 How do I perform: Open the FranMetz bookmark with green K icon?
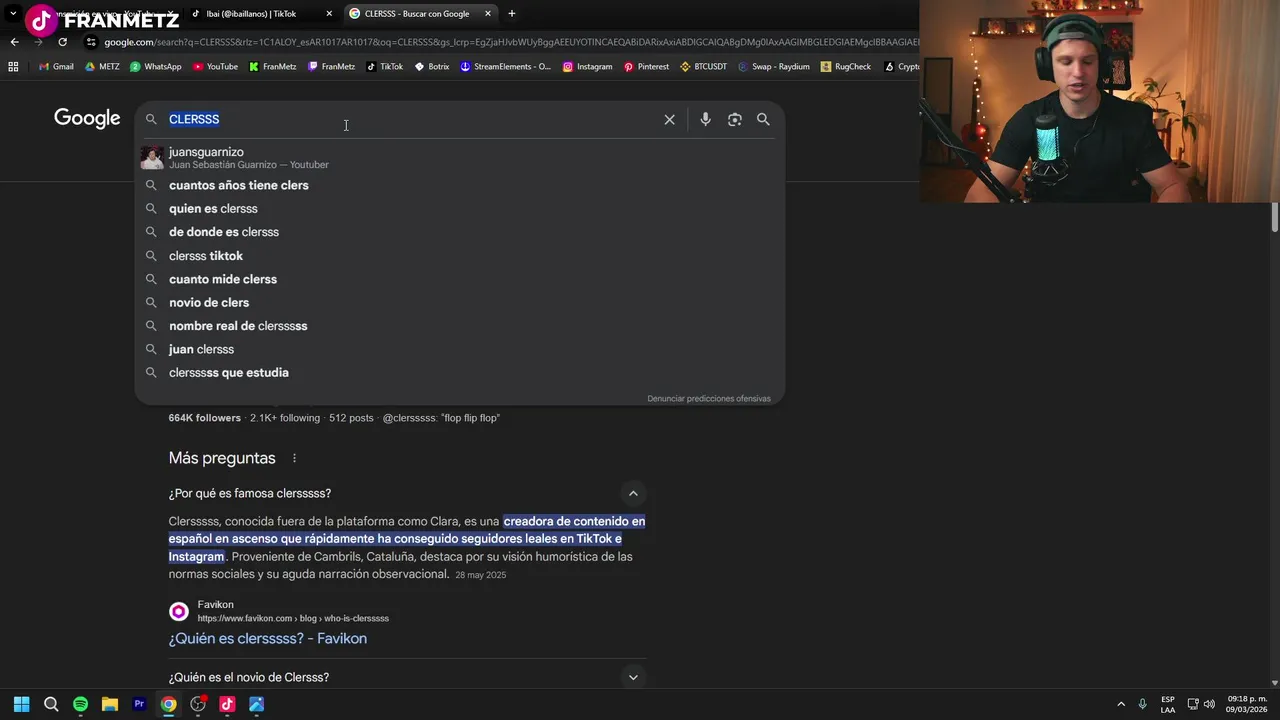pyautogui.click(x=272, y=67)
